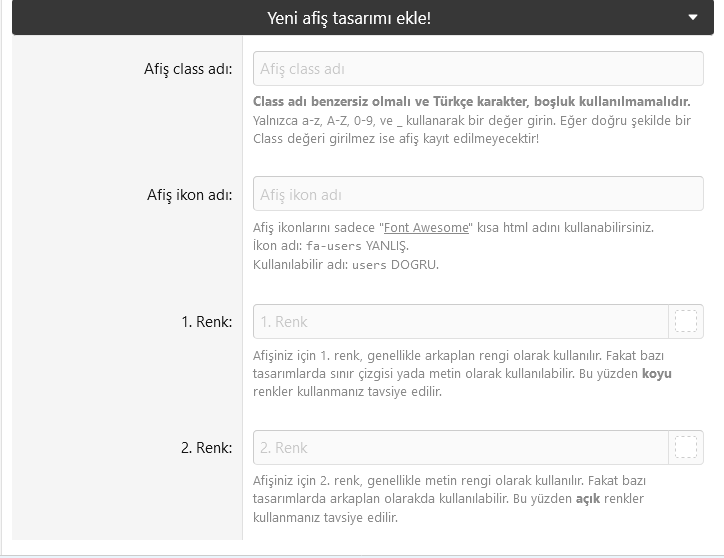724x558 pixels.
Task: Click the "Afiş class adı:" label
Action: pyautogui.click(x=188, y=69)
